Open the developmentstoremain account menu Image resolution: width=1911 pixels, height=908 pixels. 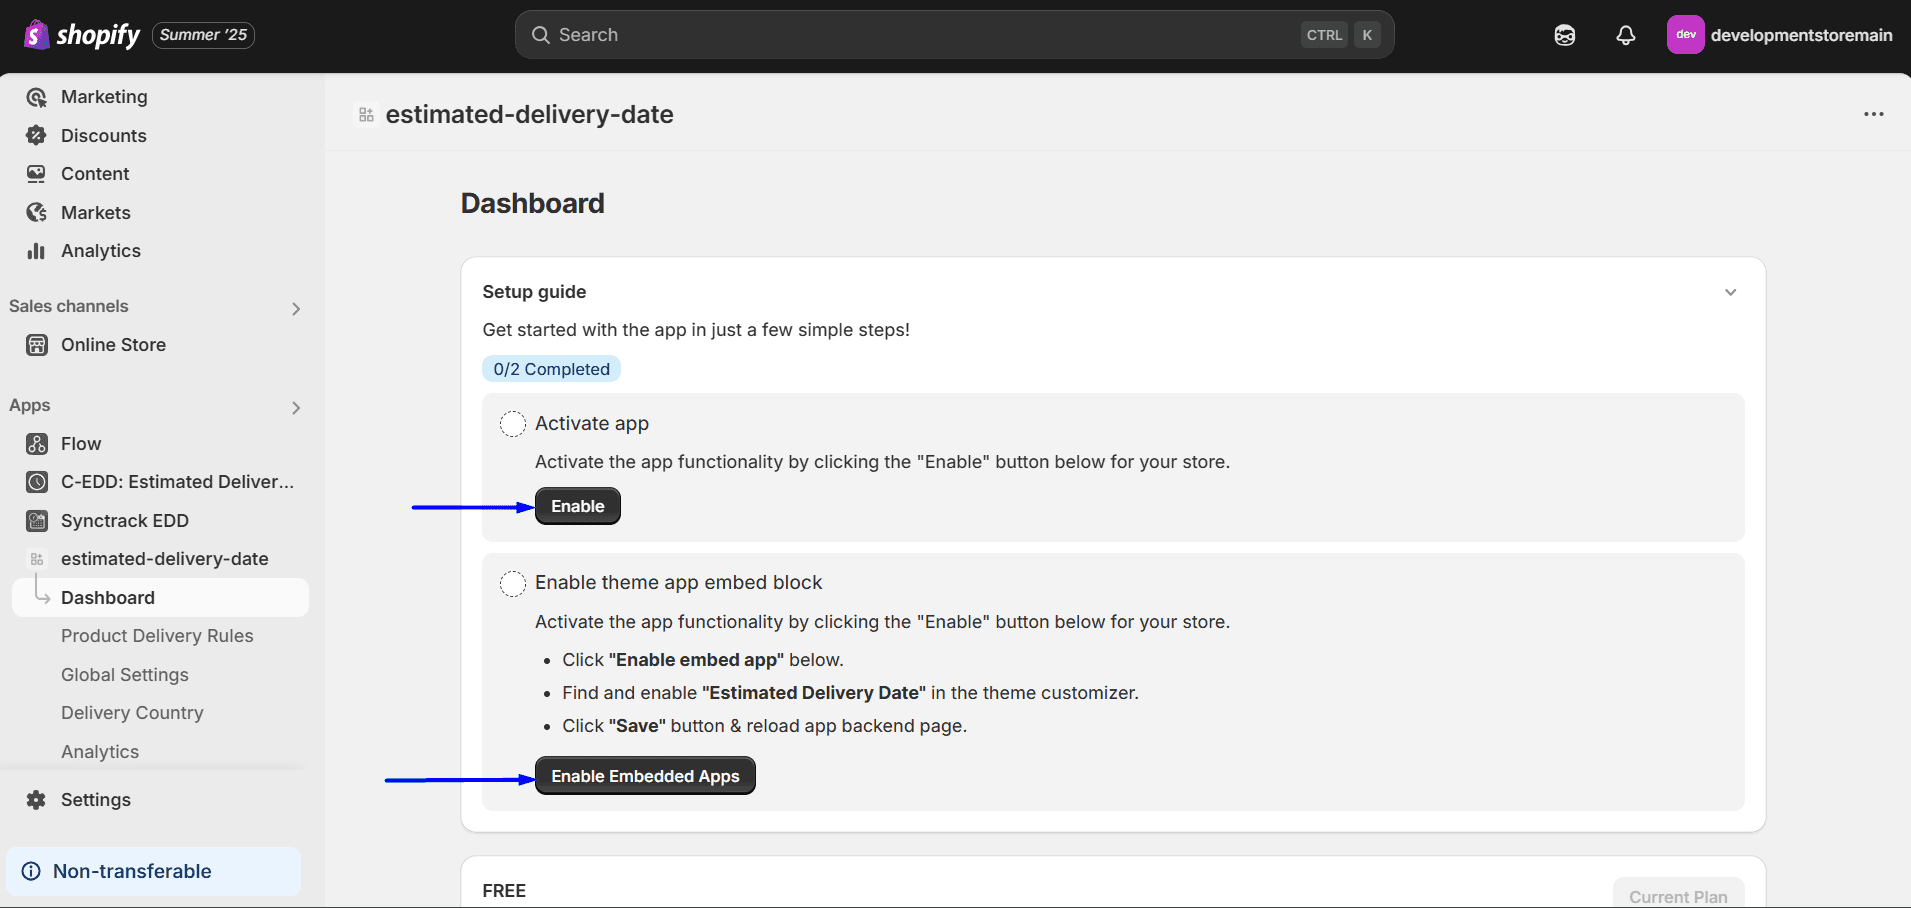[x=1780, y=35]
